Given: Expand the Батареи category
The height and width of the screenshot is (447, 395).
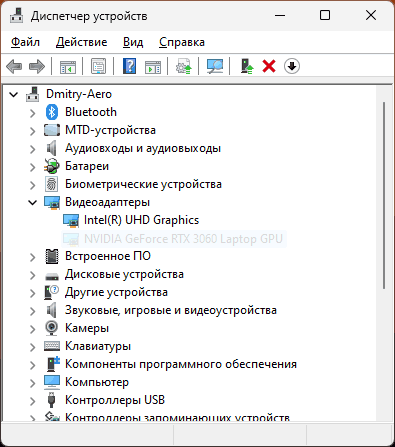Looking at the screenshot, I should [32, 167].
